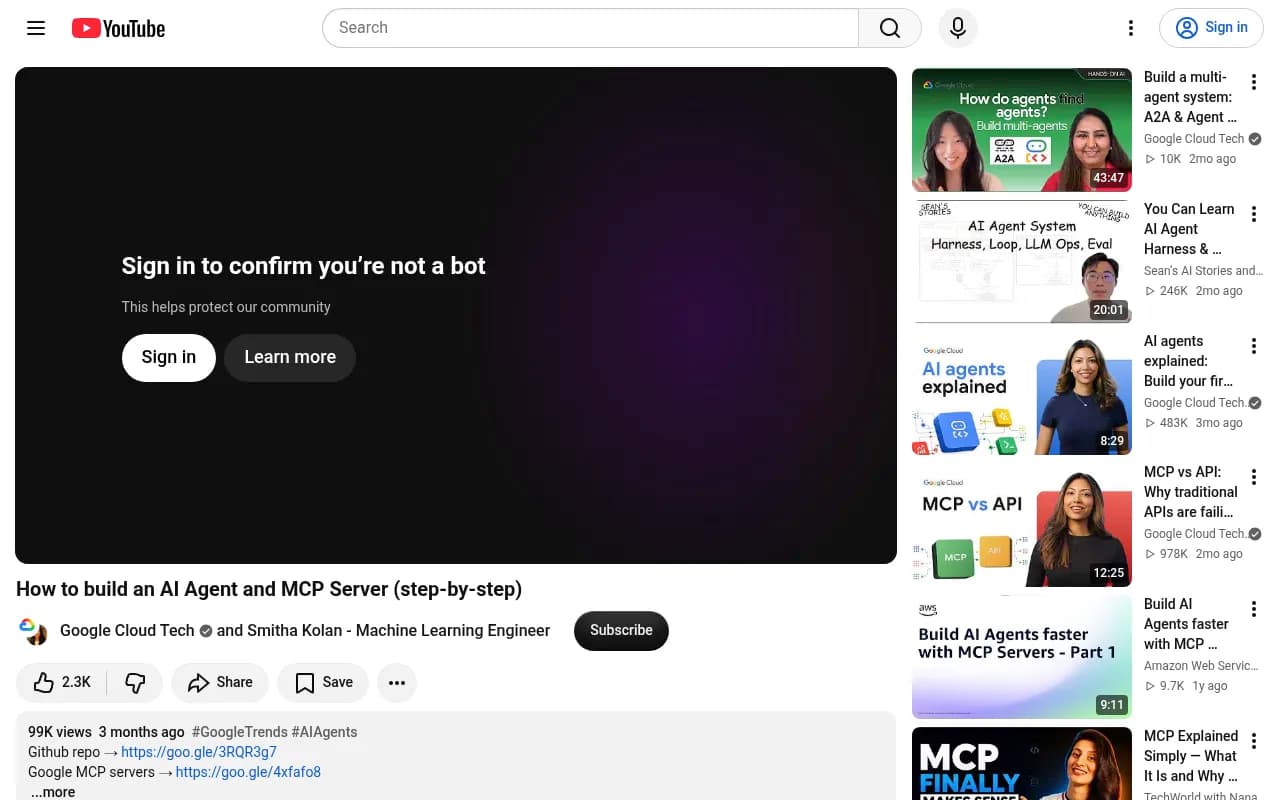The image size is (1280, 800).
Task: Share the video
Action: [x=220, y=682]
